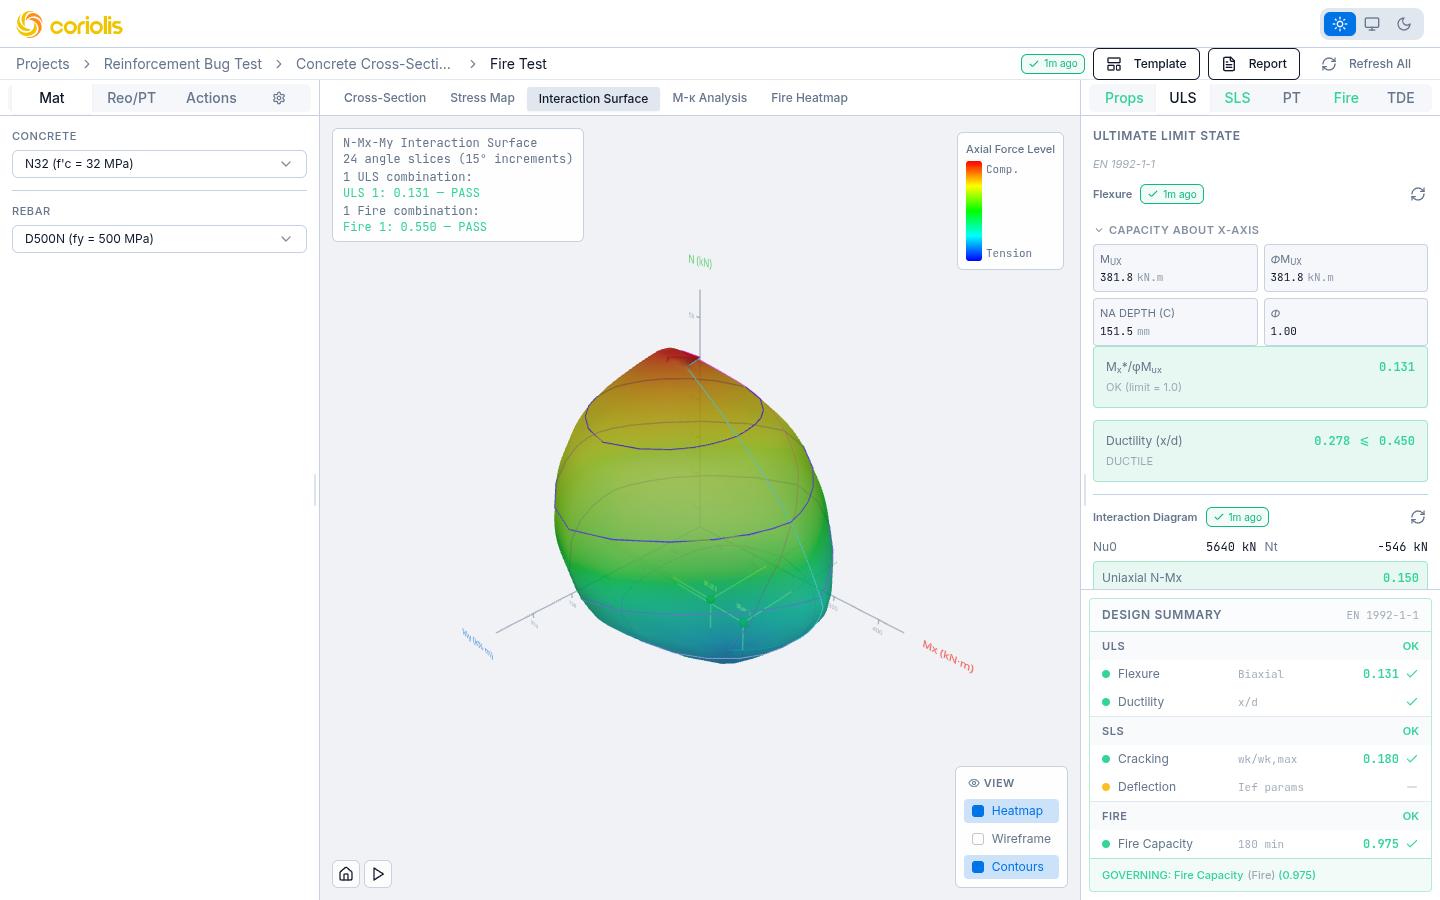Click the Report button
1440x900 pixels.
point(1253,63)
